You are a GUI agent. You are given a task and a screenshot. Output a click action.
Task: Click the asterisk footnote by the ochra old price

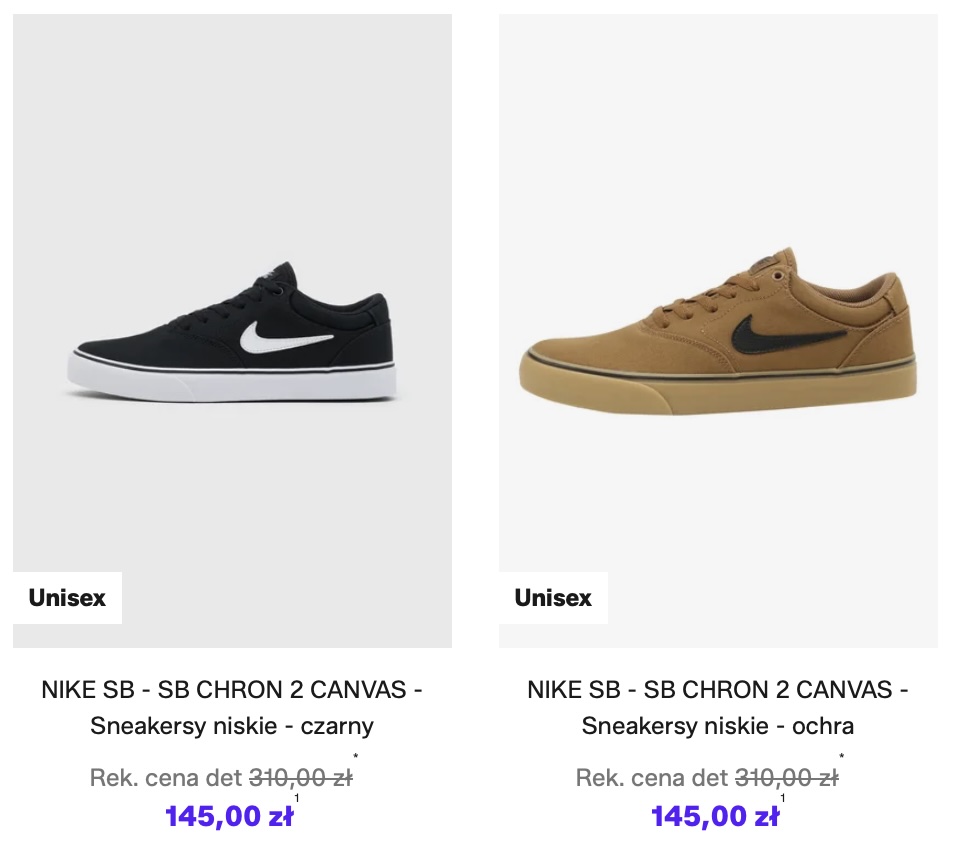[x=842, y=758]
